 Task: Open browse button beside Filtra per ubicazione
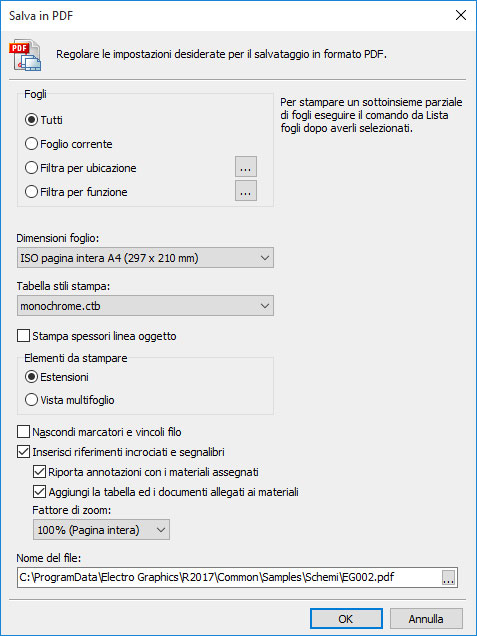coord(246,167)
